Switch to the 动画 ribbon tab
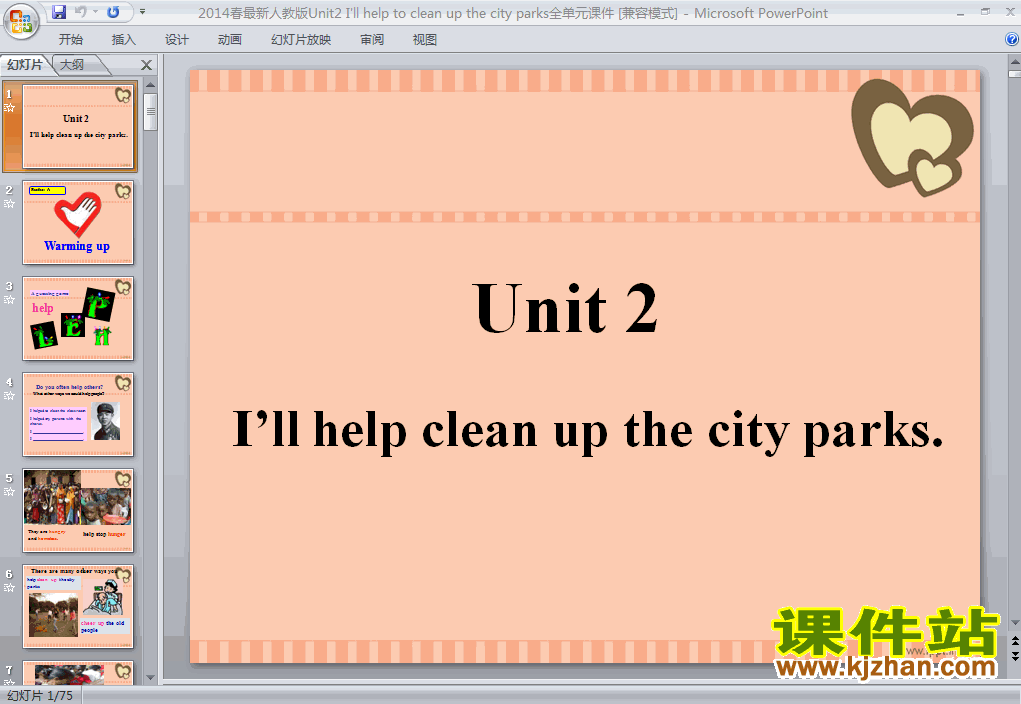Screen dimensions: 1021x704 pyautogui.click(x=230, y=40)
